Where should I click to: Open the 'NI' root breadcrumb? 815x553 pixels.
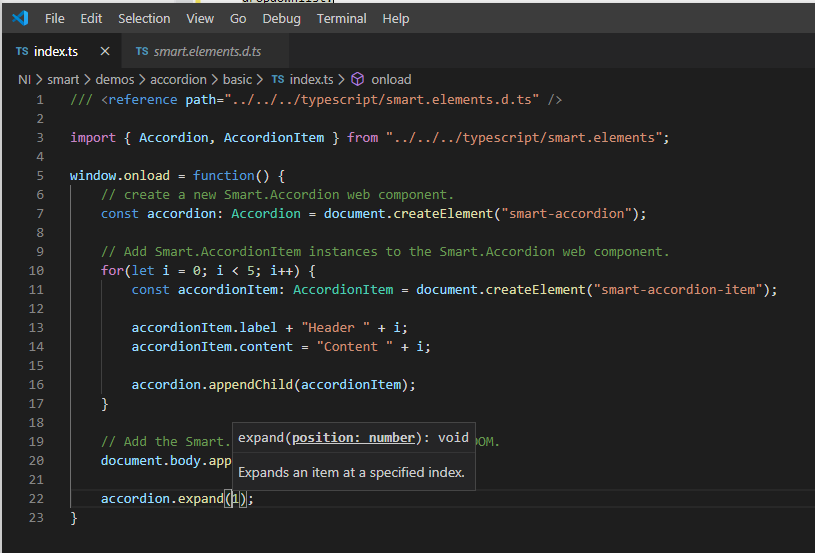click(25, 79)
